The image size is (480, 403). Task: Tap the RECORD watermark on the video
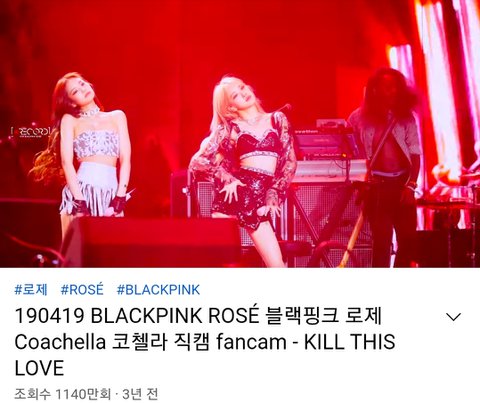(x=30, y=132)
